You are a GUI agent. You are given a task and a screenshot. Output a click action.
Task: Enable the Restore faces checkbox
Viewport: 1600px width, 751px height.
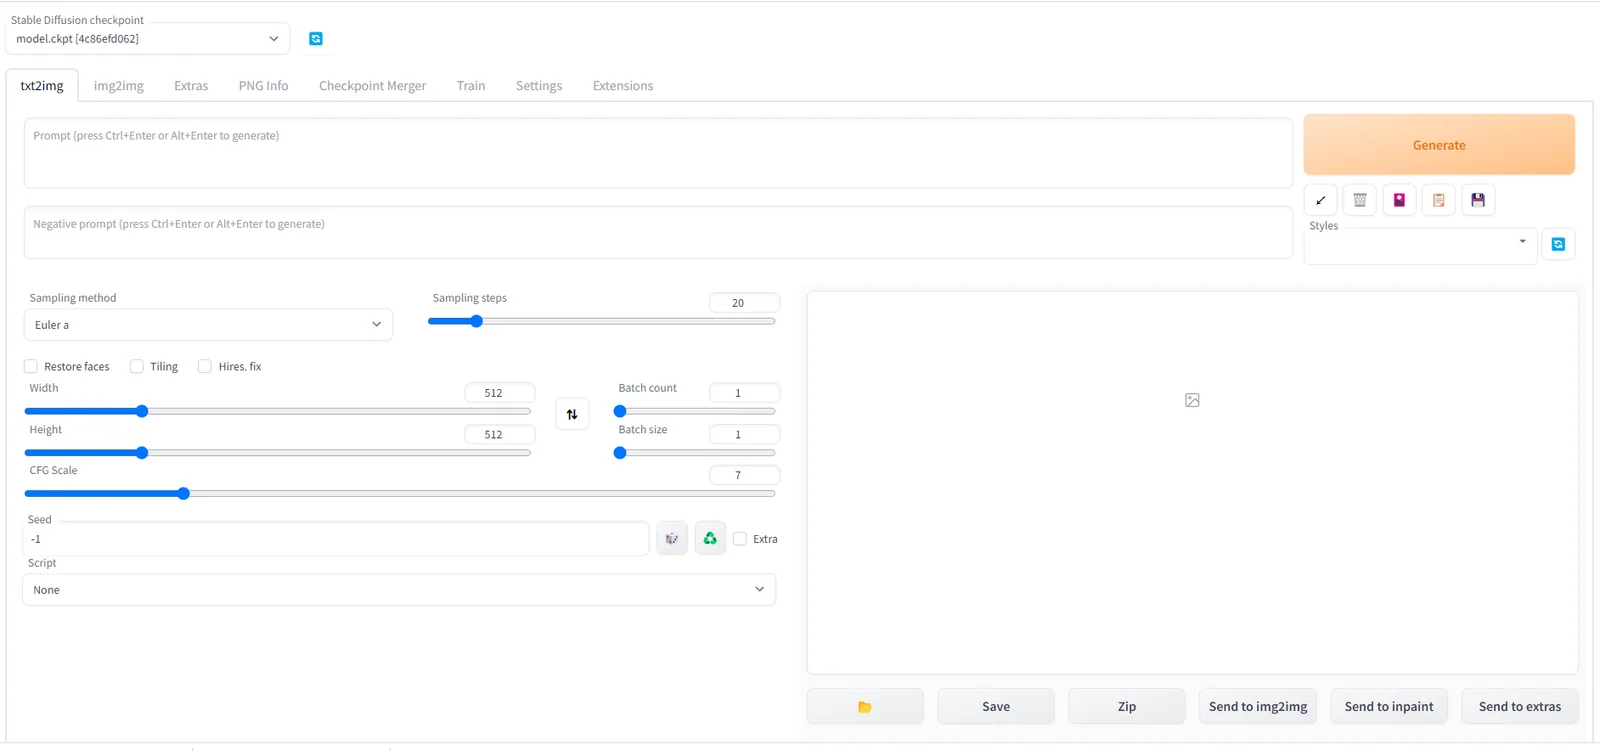click(x=31, y=367)
